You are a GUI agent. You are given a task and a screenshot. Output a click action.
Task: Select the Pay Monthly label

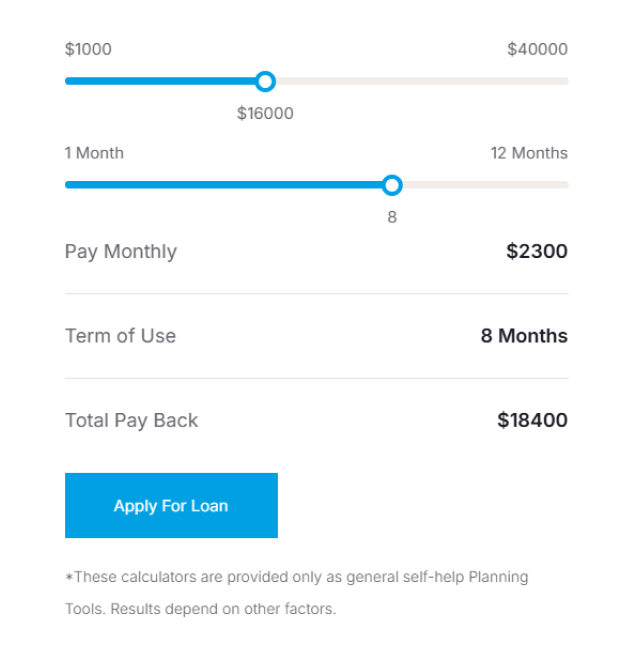pos(121,251)
